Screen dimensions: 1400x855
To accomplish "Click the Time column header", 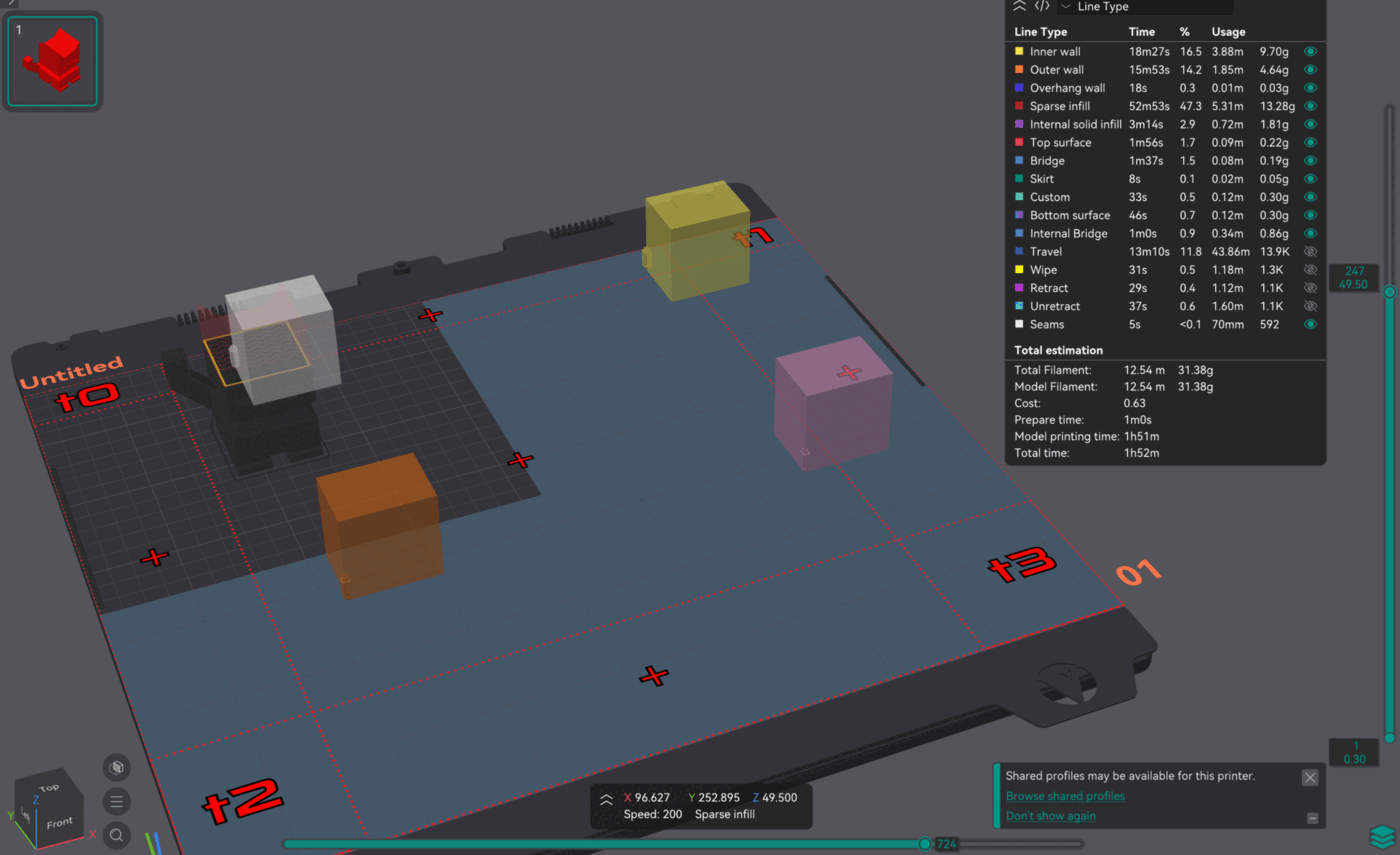I will coord(1141,32).
